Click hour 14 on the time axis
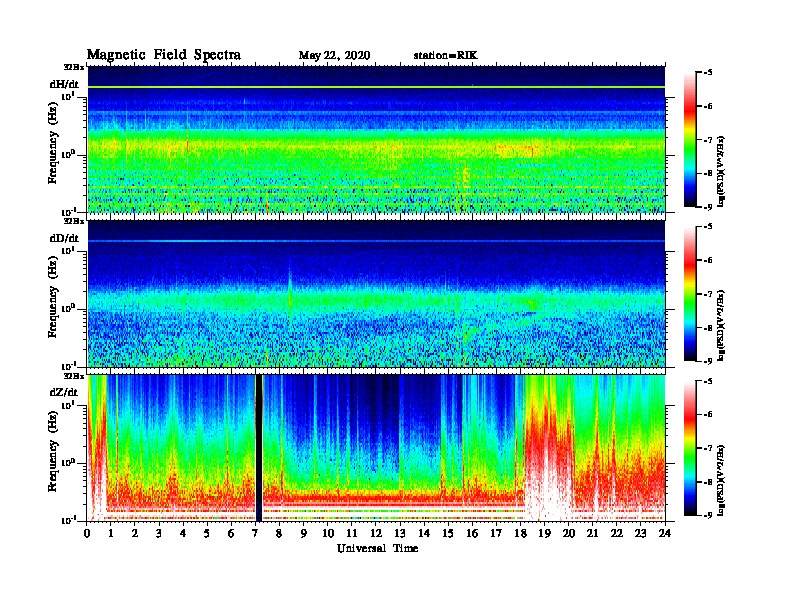This screenshot has height=612, width=792. (424, 533)
